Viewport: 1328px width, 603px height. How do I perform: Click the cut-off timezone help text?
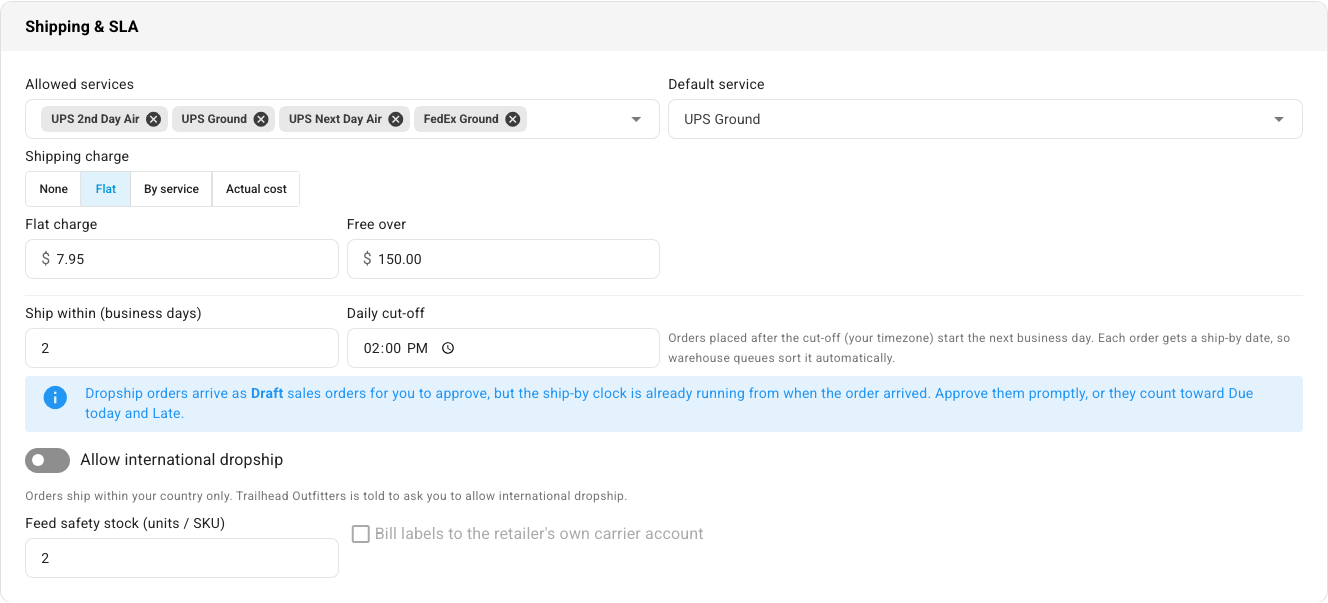coord(979,348)
